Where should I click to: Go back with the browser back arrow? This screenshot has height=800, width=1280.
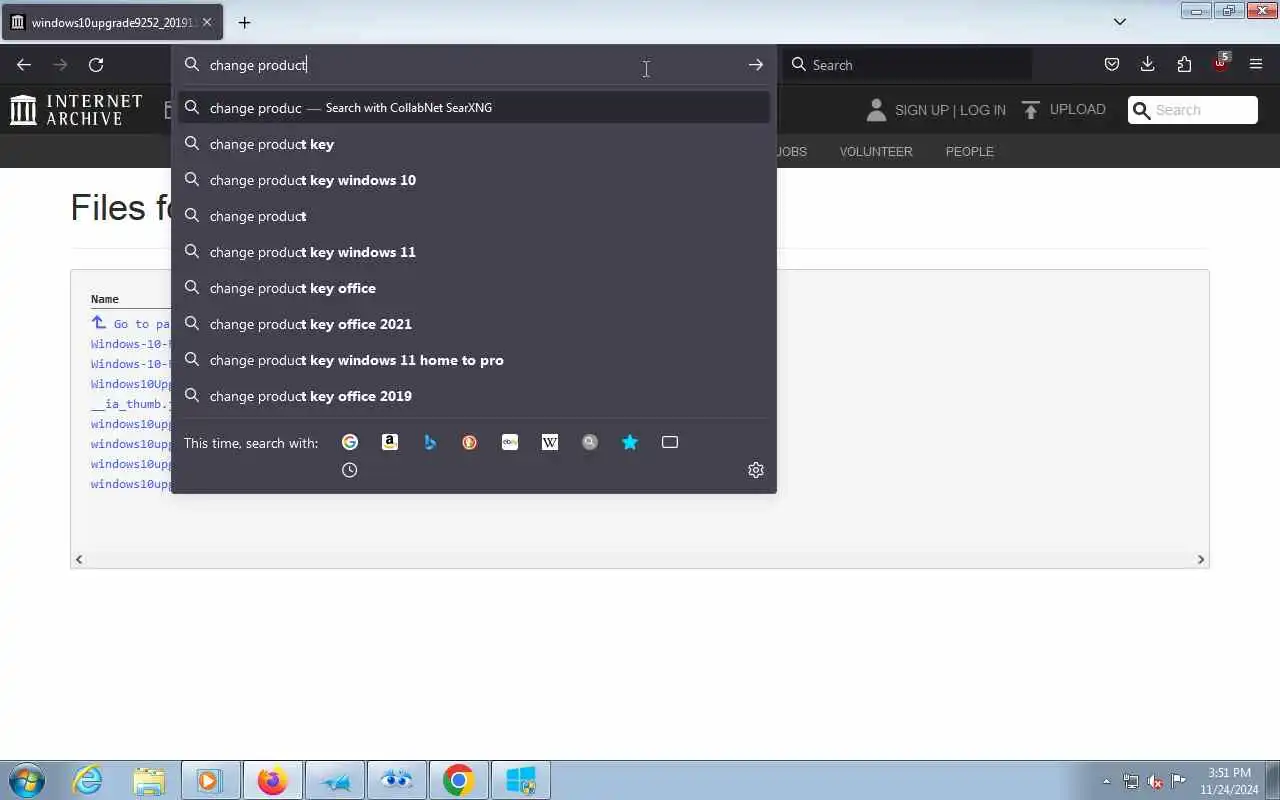click(x=24, y=65)
